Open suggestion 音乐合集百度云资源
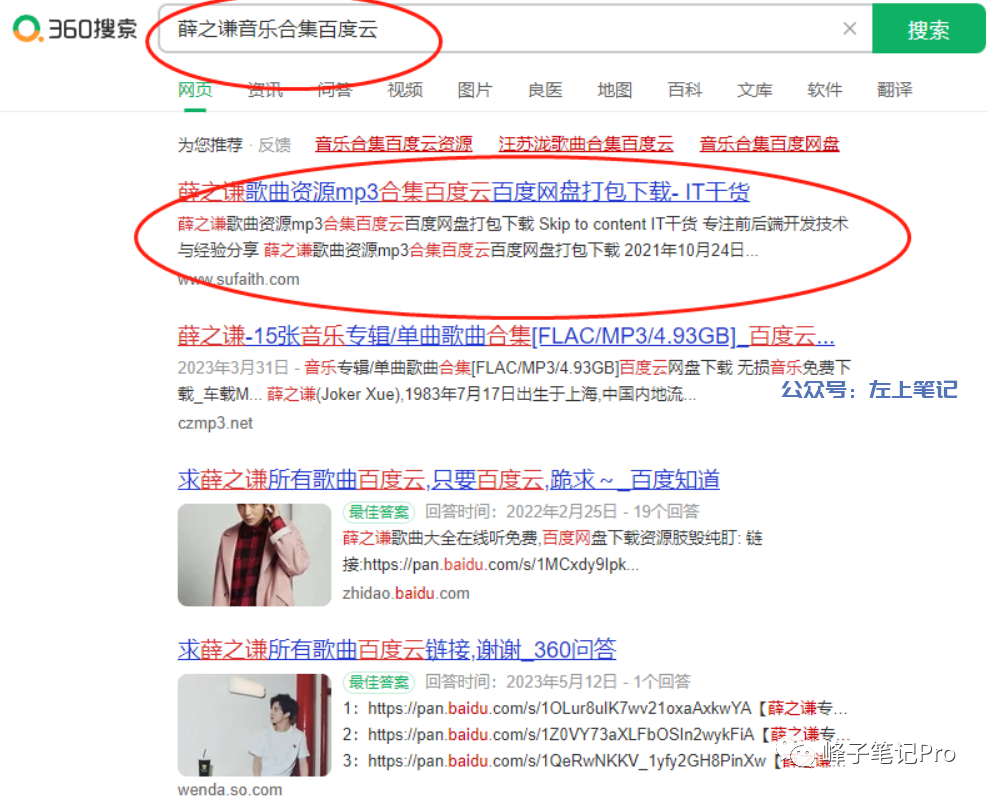The image size is (988, 796). (x=393, y=144)
